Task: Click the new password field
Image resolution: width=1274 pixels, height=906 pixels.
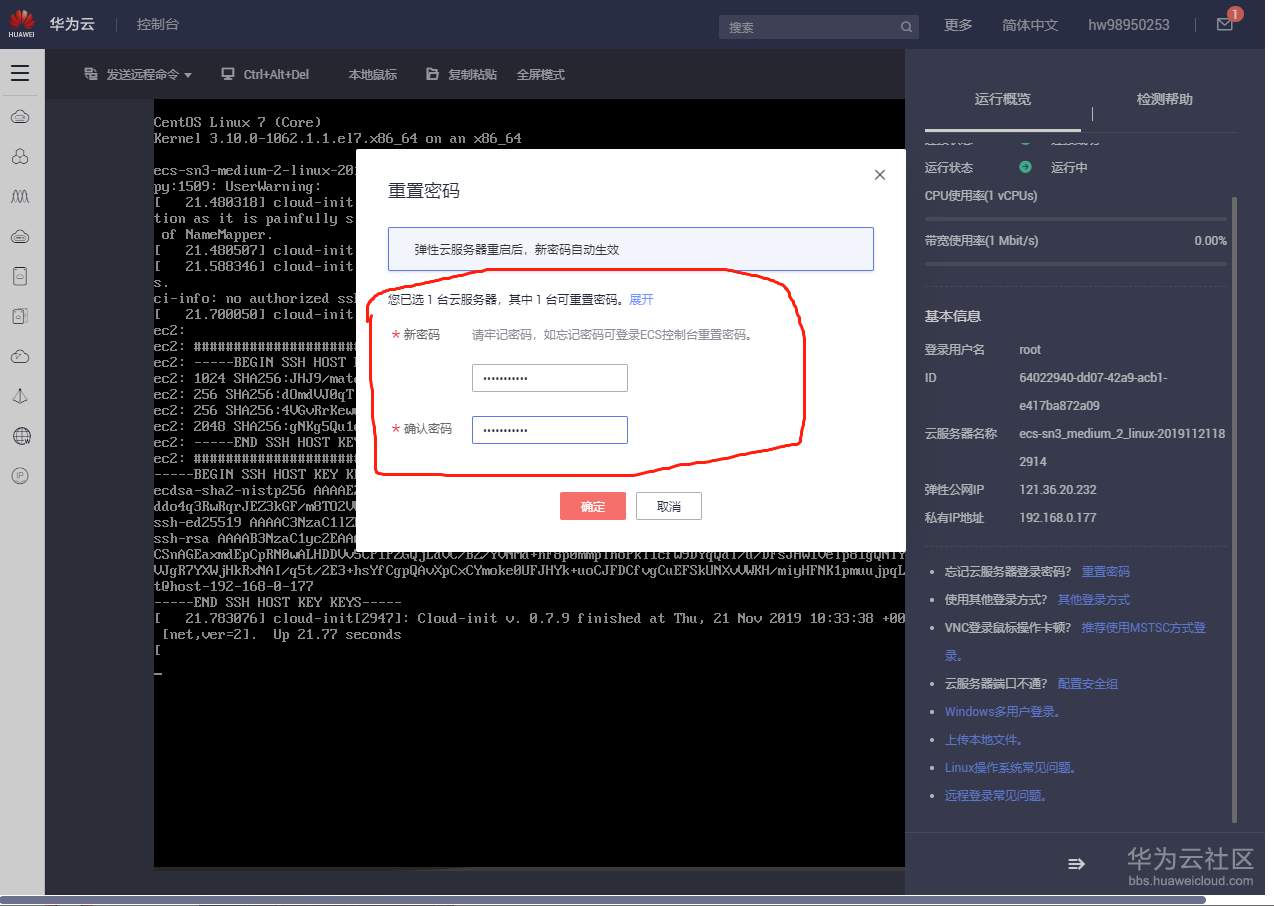Action: pos(550,378)
